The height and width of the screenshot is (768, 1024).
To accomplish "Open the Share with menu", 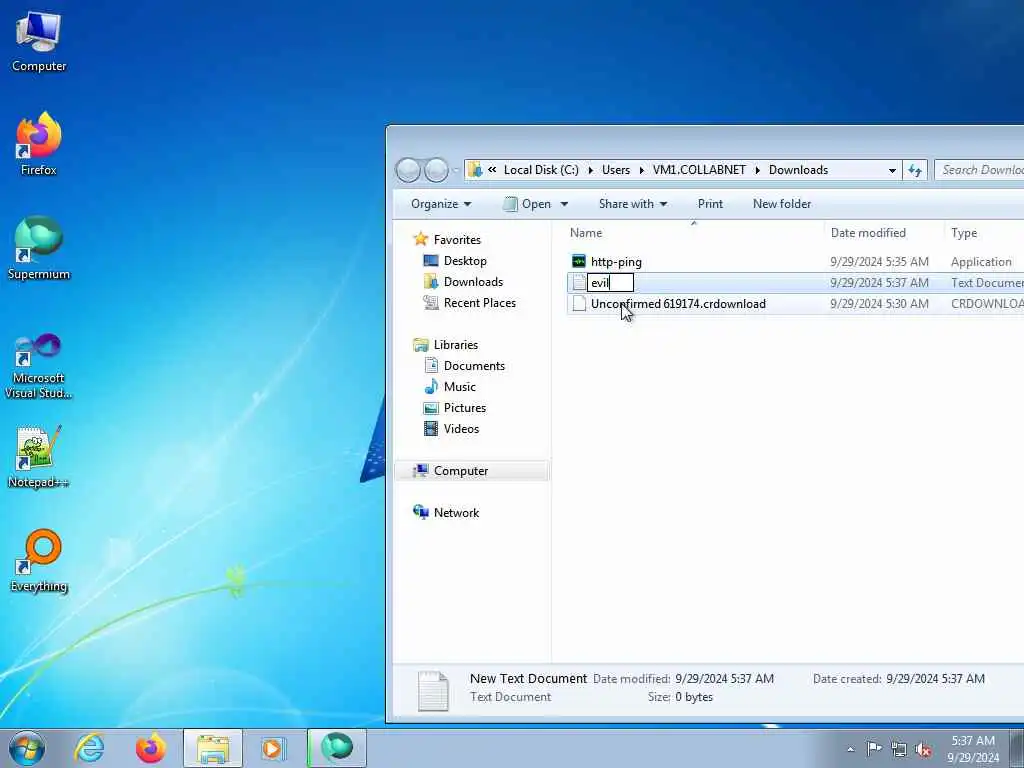I will (633, 204).
